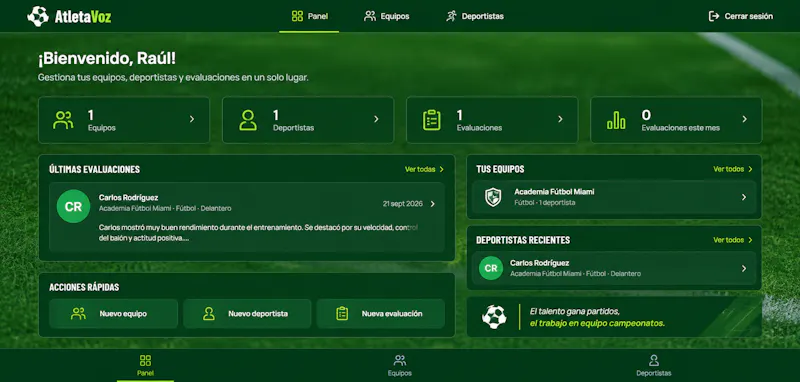Click the Panel grid icon in top navigation

pos(297,16)
